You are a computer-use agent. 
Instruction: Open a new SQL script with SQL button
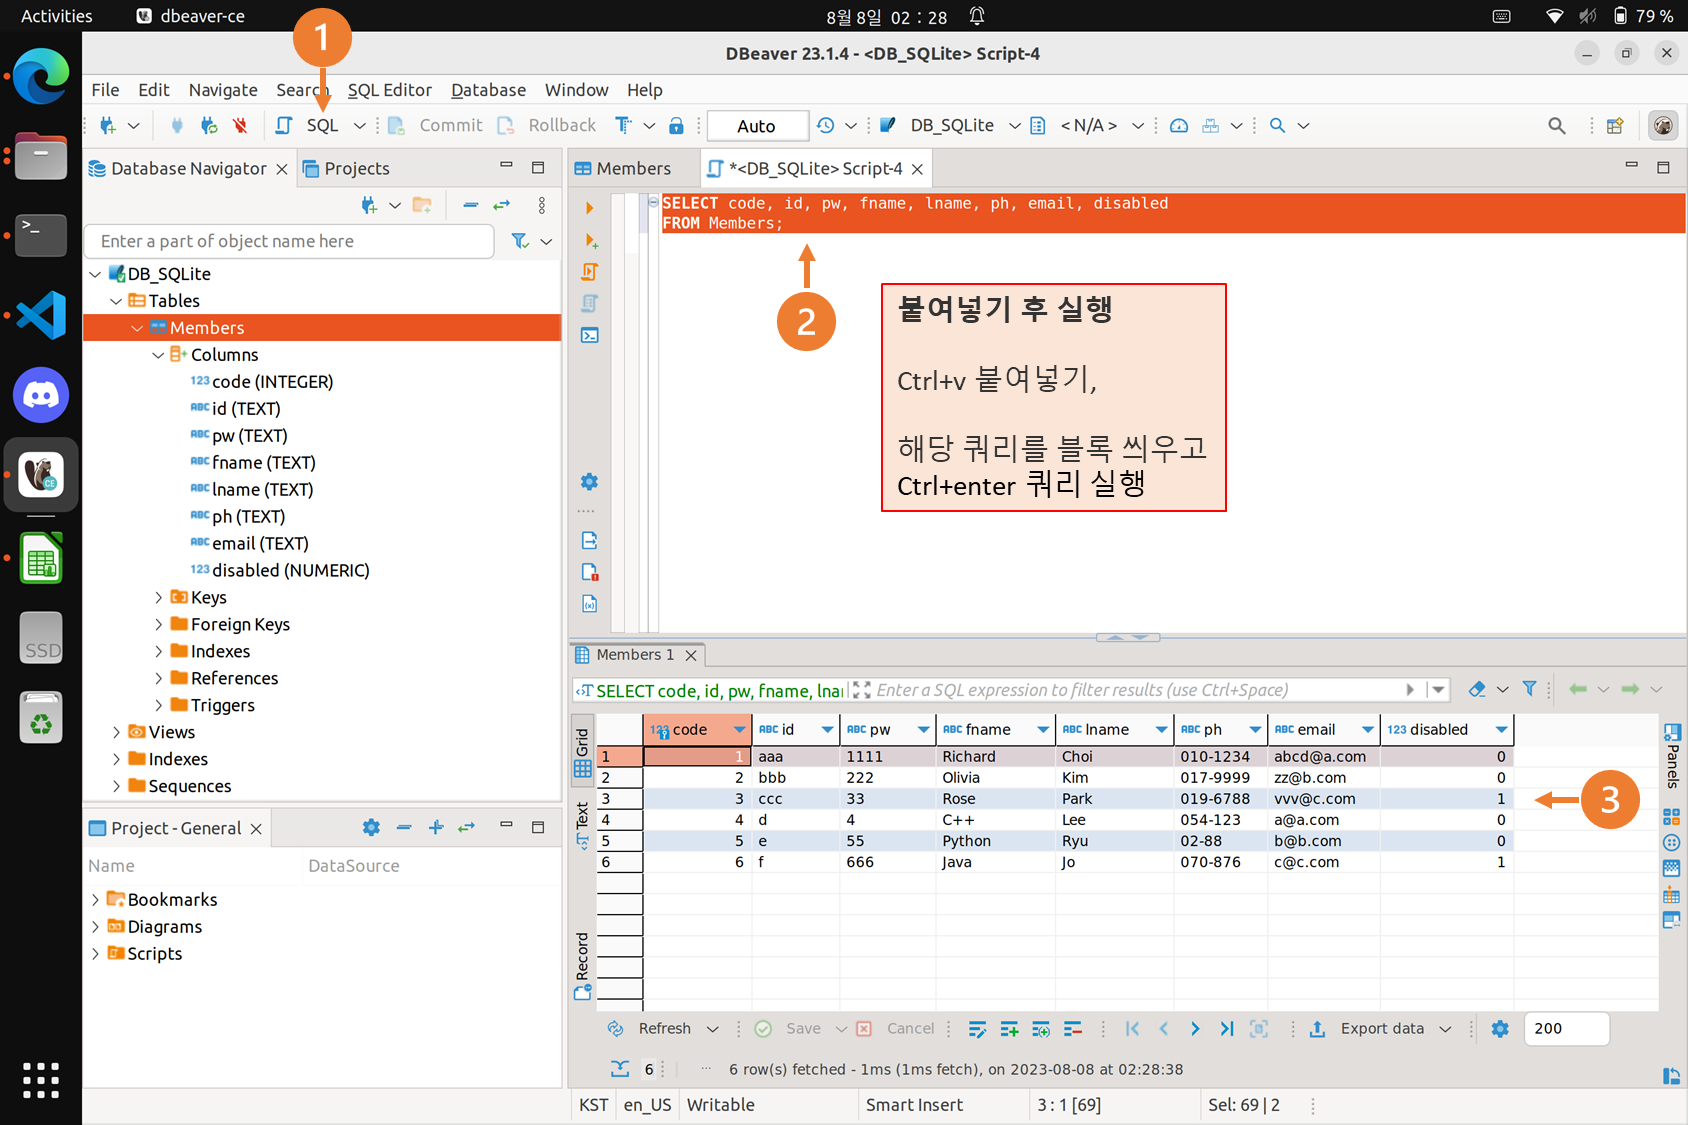(310, 125)
